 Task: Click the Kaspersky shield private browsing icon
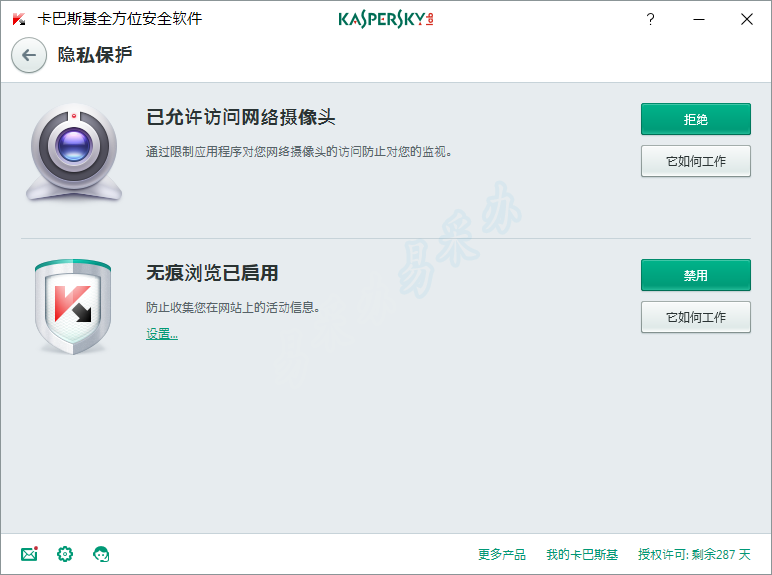pos(73,307)
